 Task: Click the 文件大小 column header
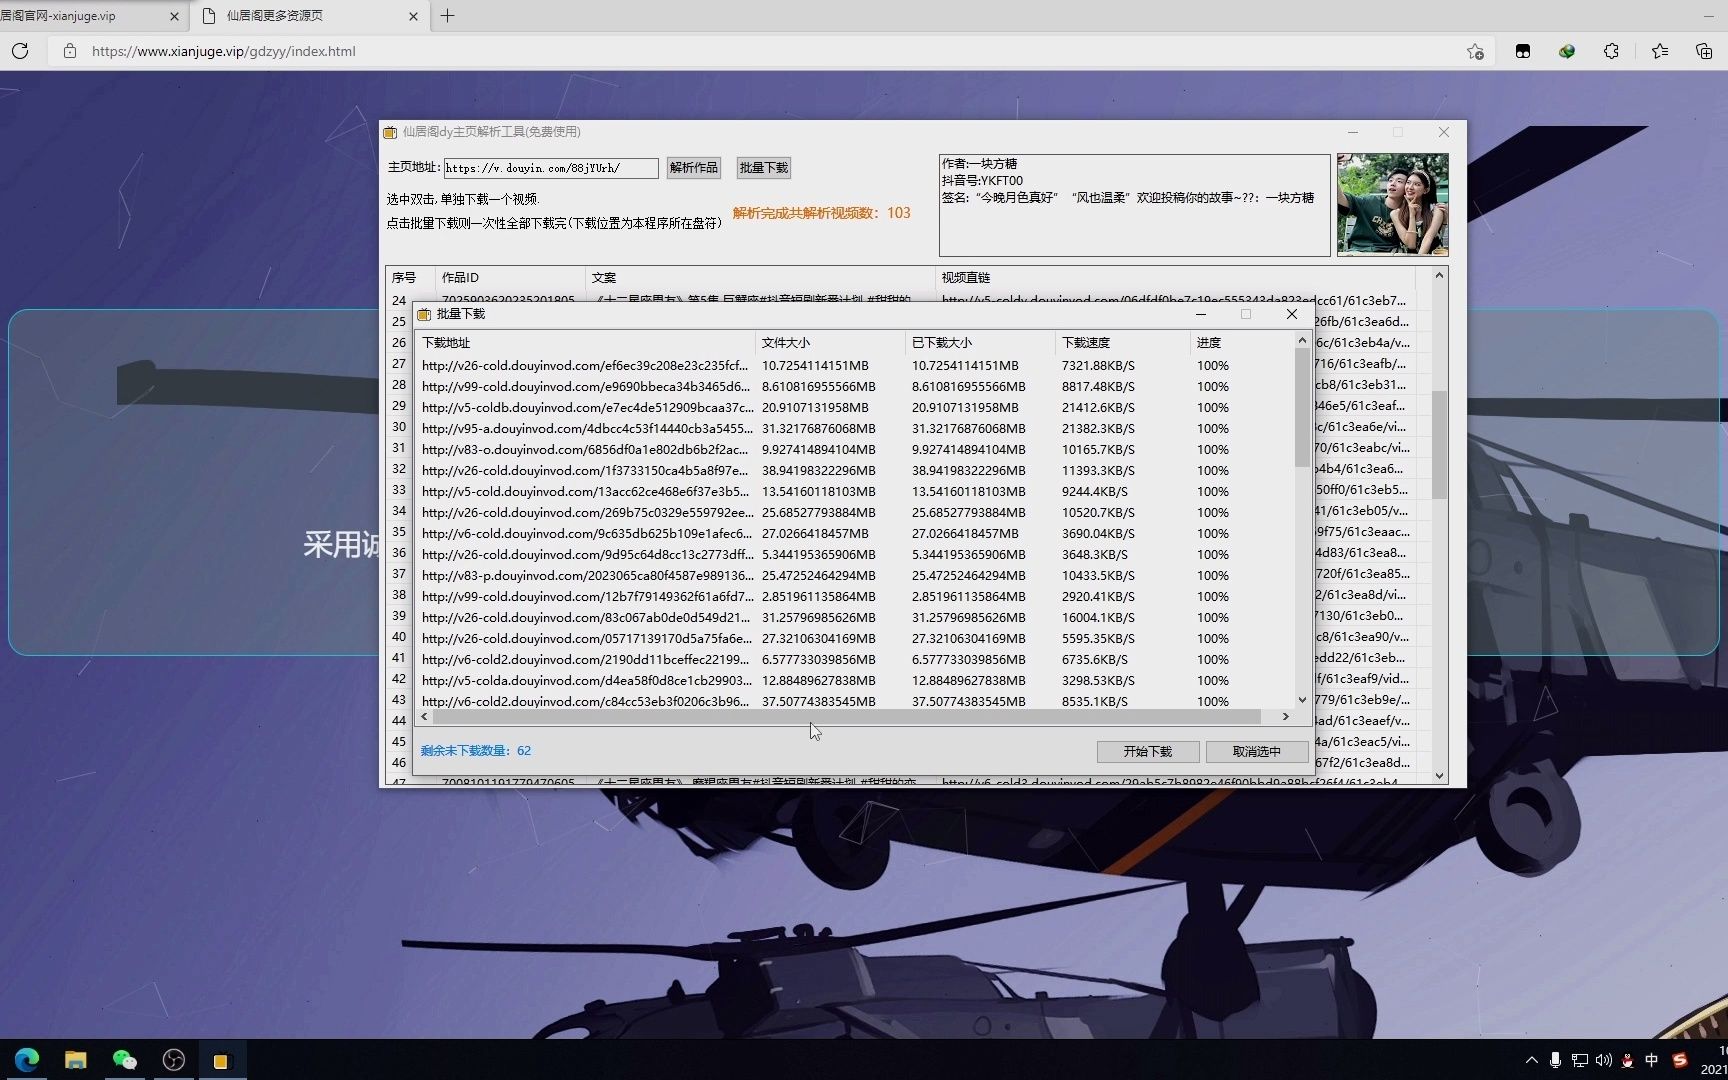click(830, 342)
